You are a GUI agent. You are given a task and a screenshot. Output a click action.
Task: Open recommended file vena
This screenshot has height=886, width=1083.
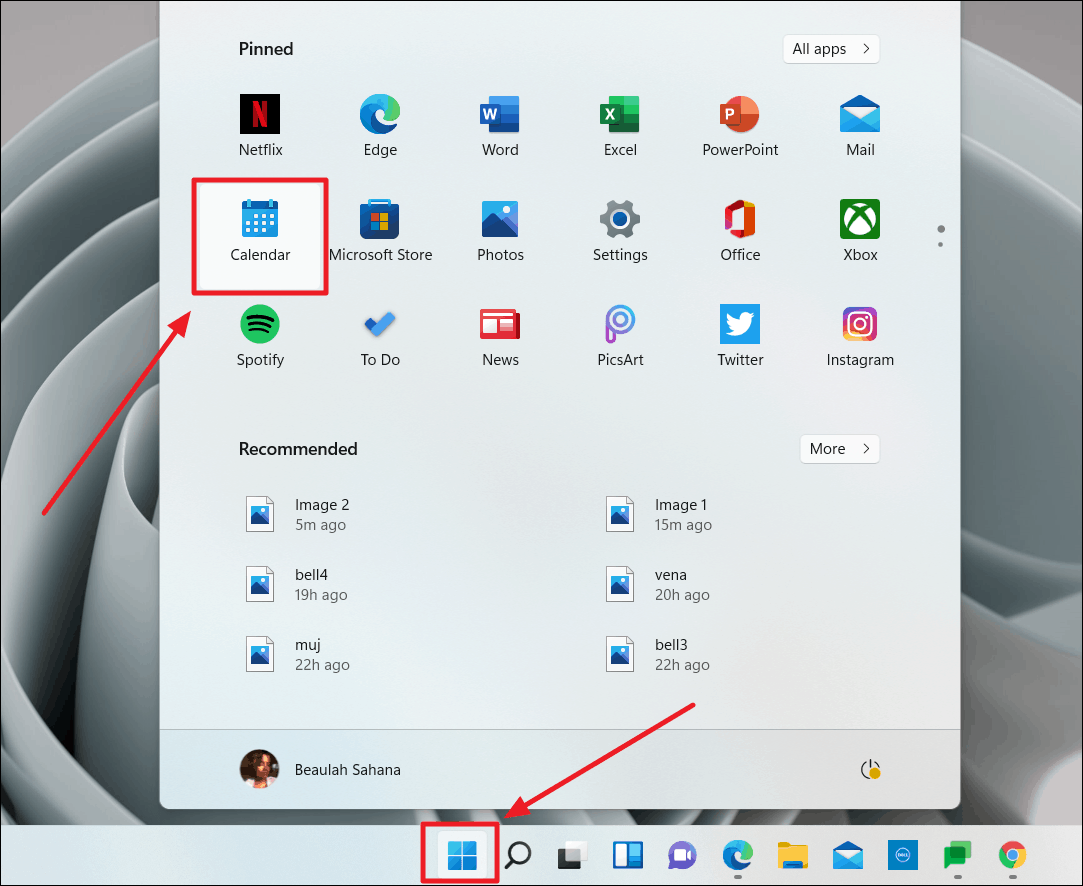pos(658,584)
